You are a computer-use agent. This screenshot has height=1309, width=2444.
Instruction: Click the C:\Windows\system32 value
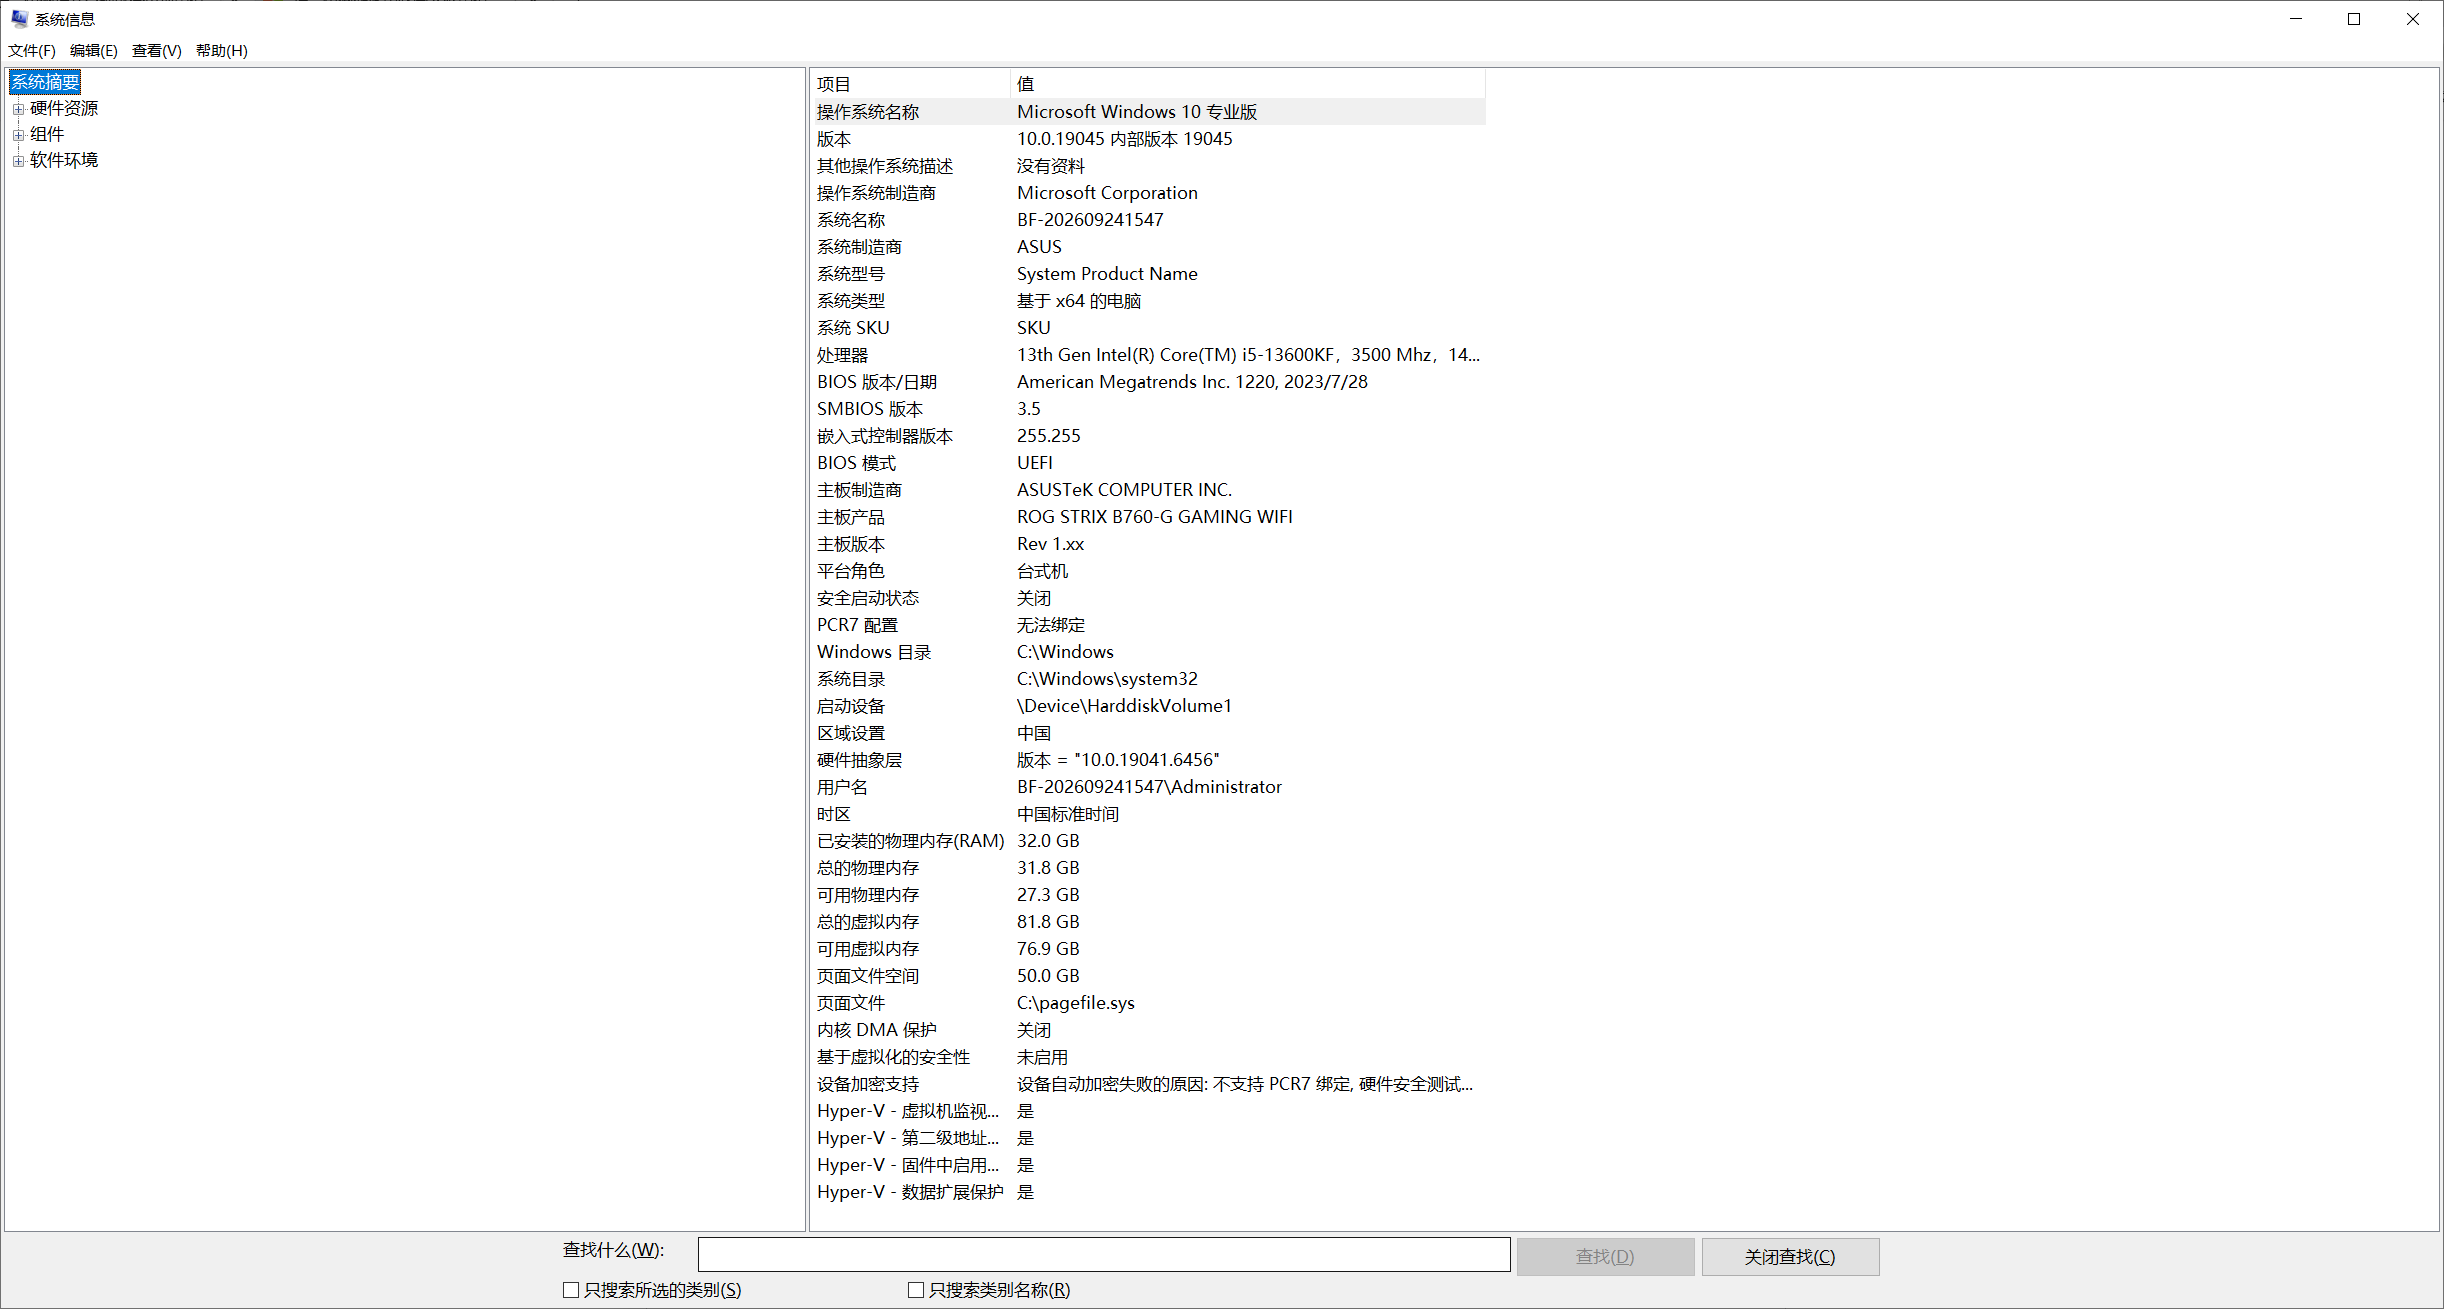1107,679
